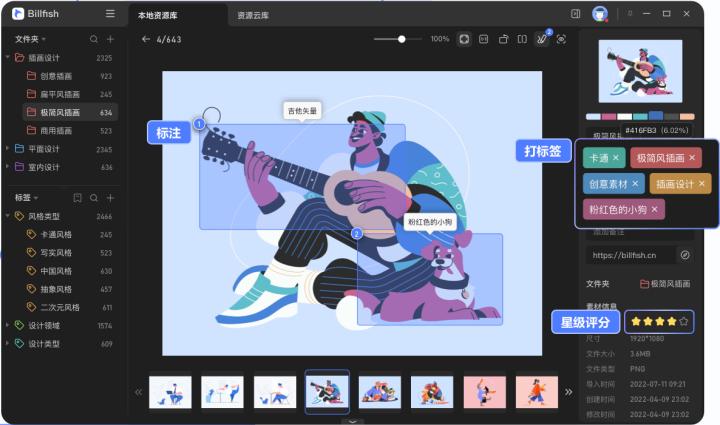Toggle the preview eye icon in toolbar

[x=561, y=39]
